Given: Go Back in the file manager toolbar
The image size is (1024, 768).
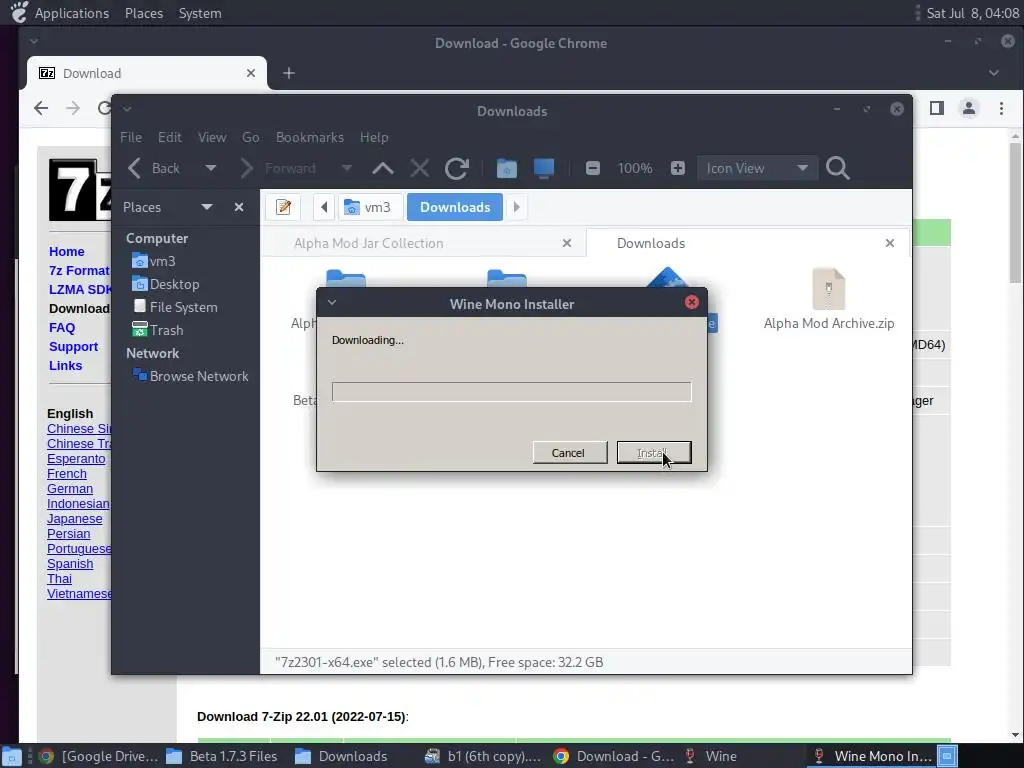Looking at the screenshot, I should click(x=153, y=168).
